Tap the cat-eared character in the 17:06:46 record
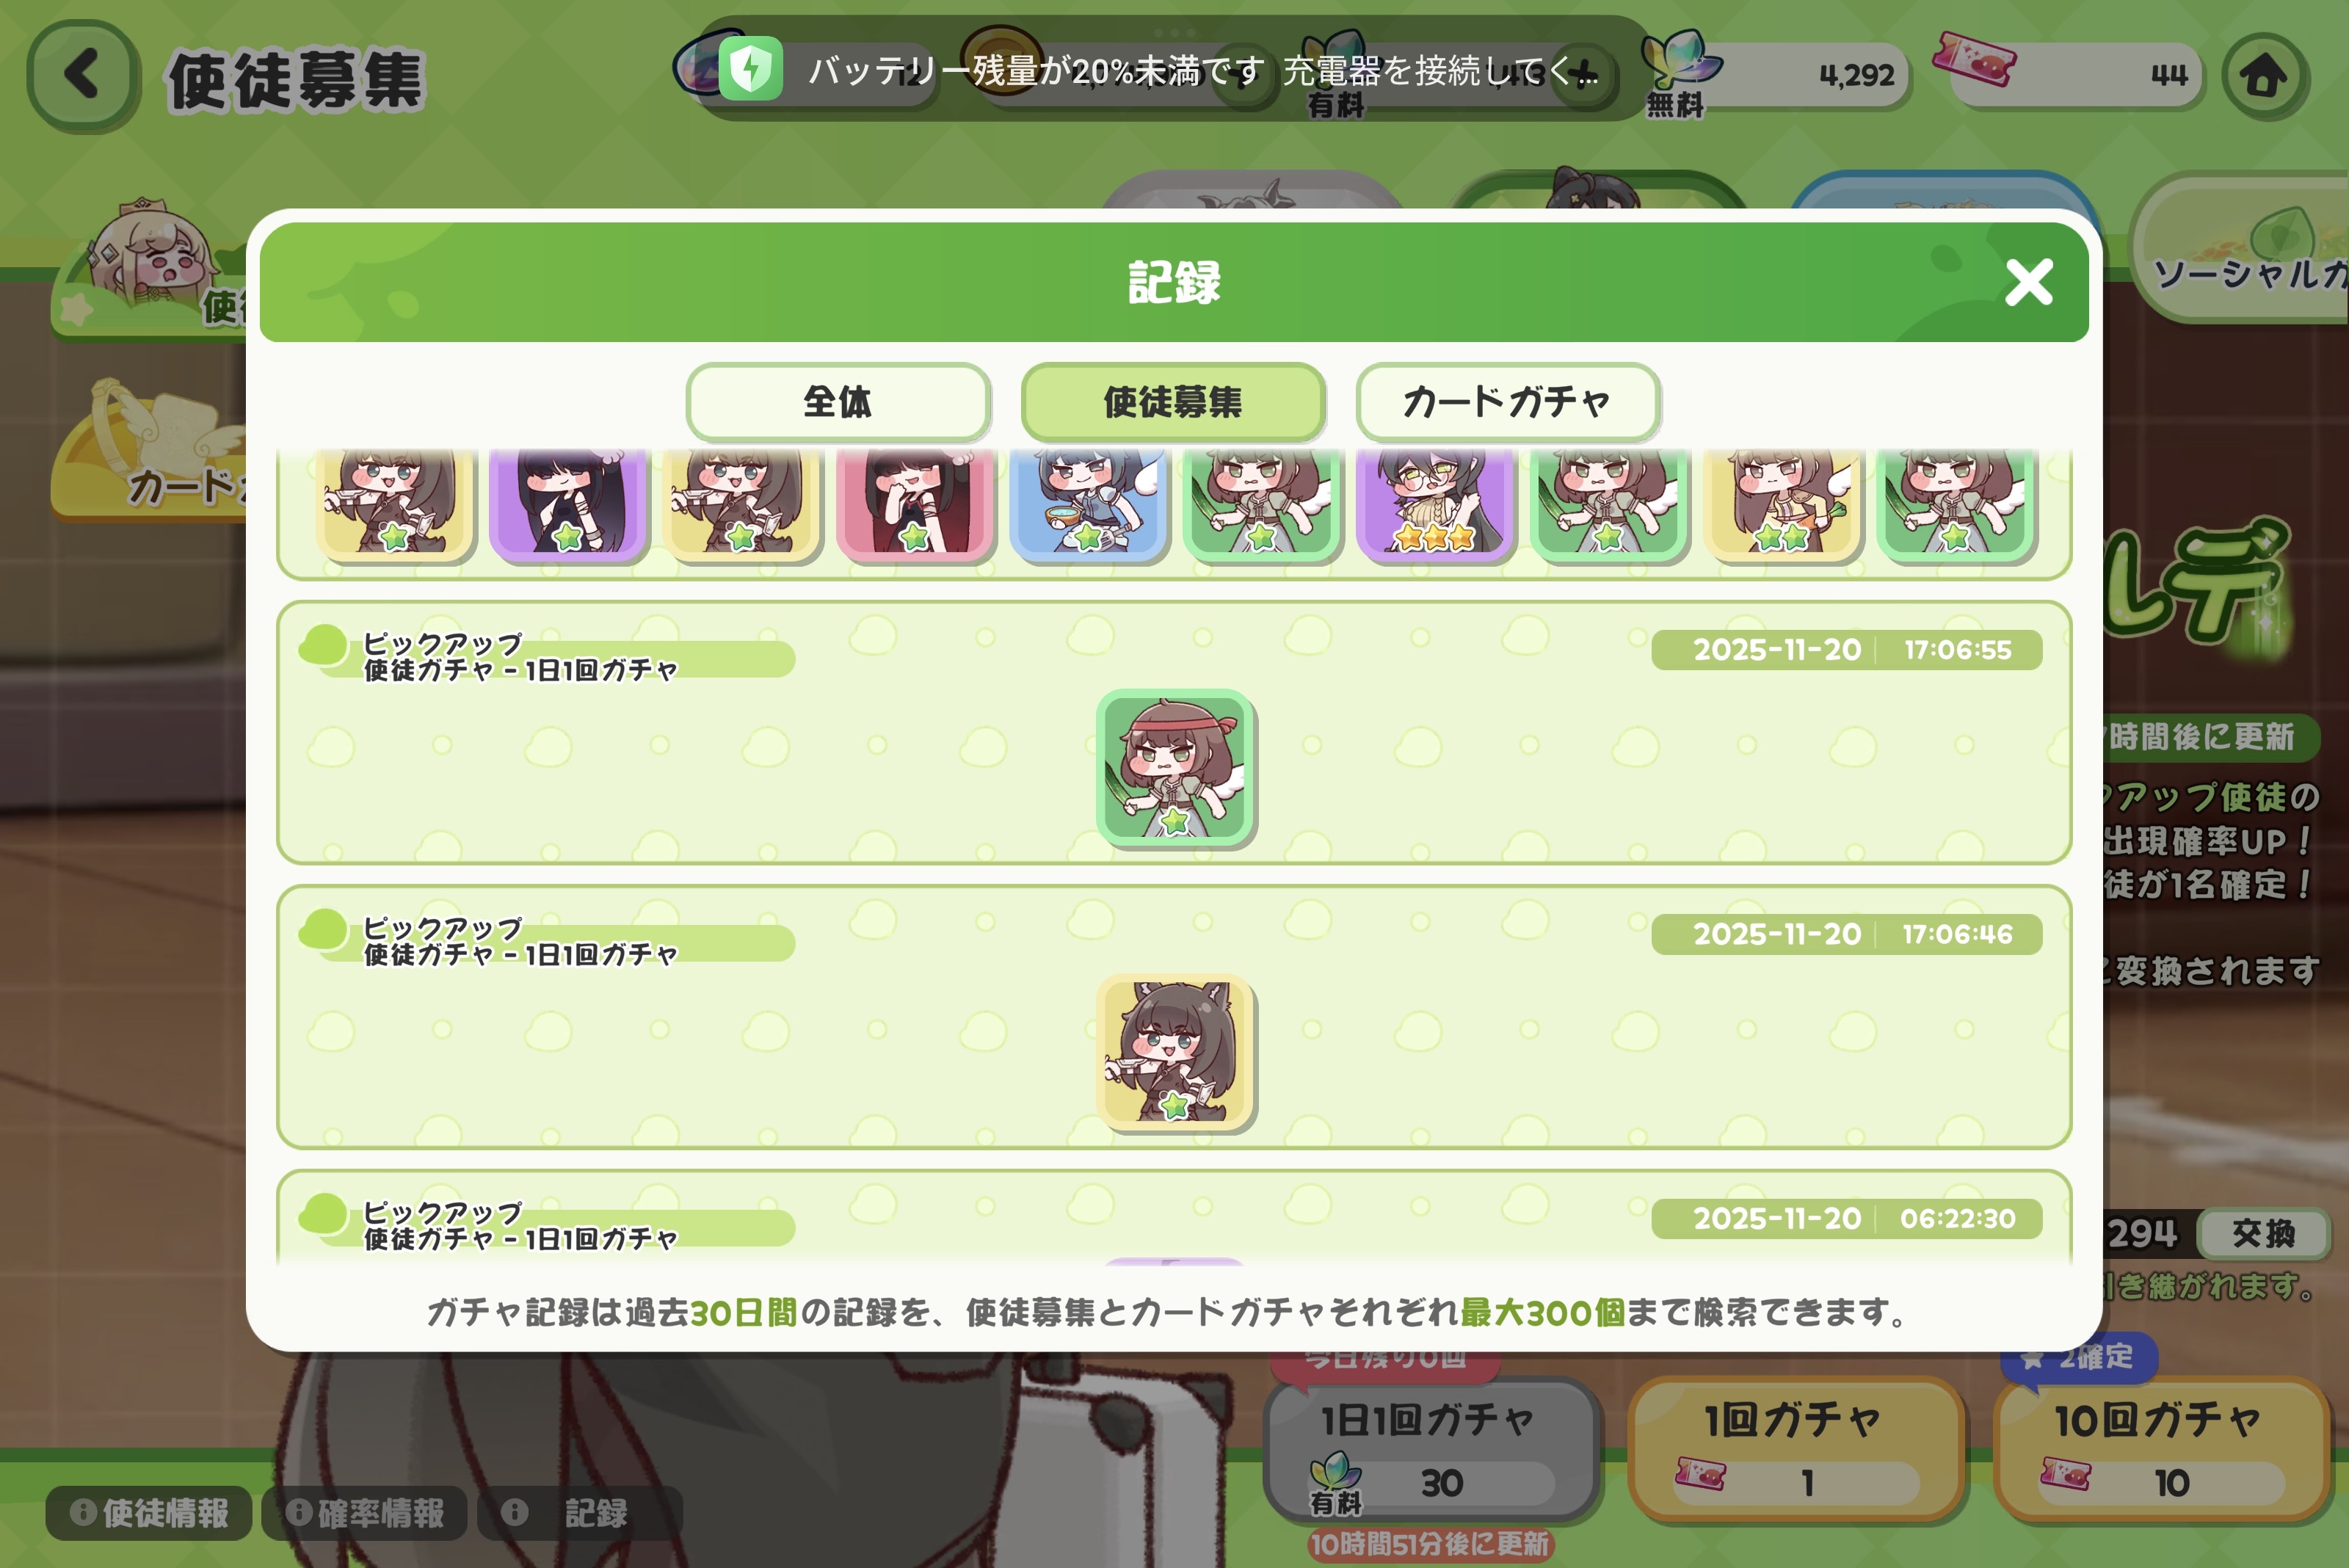Screen dimensions: 2349x1568 tap(1175, 1053)
